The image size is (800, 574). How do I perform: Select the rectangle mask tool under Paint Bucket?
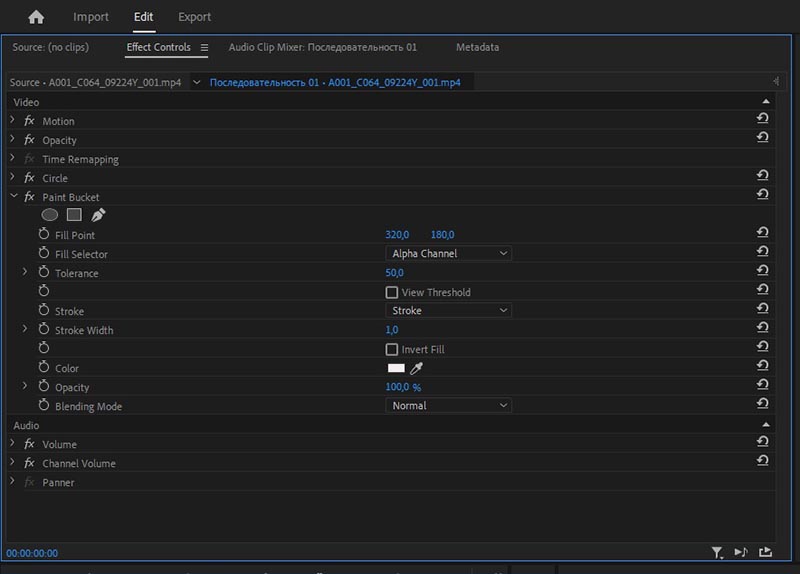tap(74, 214)
